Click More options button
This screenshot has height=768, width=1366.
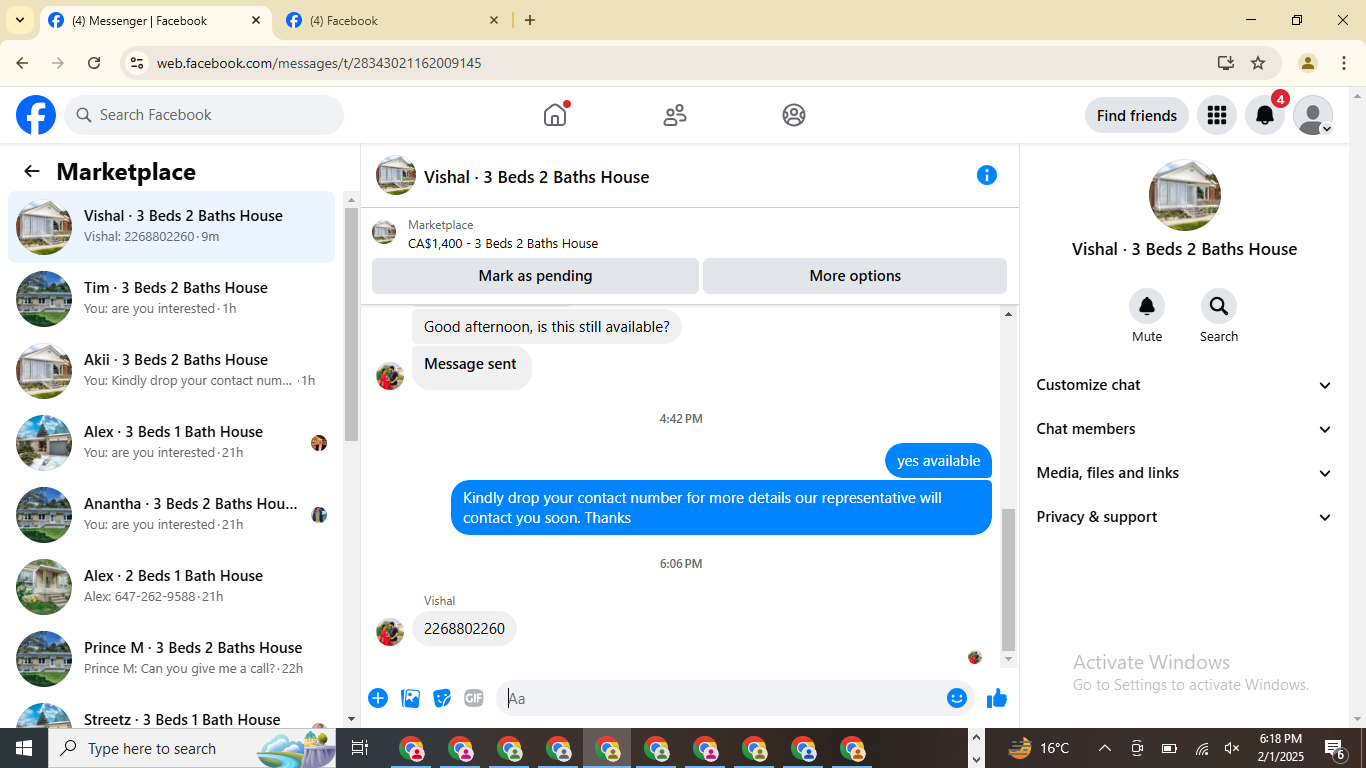click(855, 276)
